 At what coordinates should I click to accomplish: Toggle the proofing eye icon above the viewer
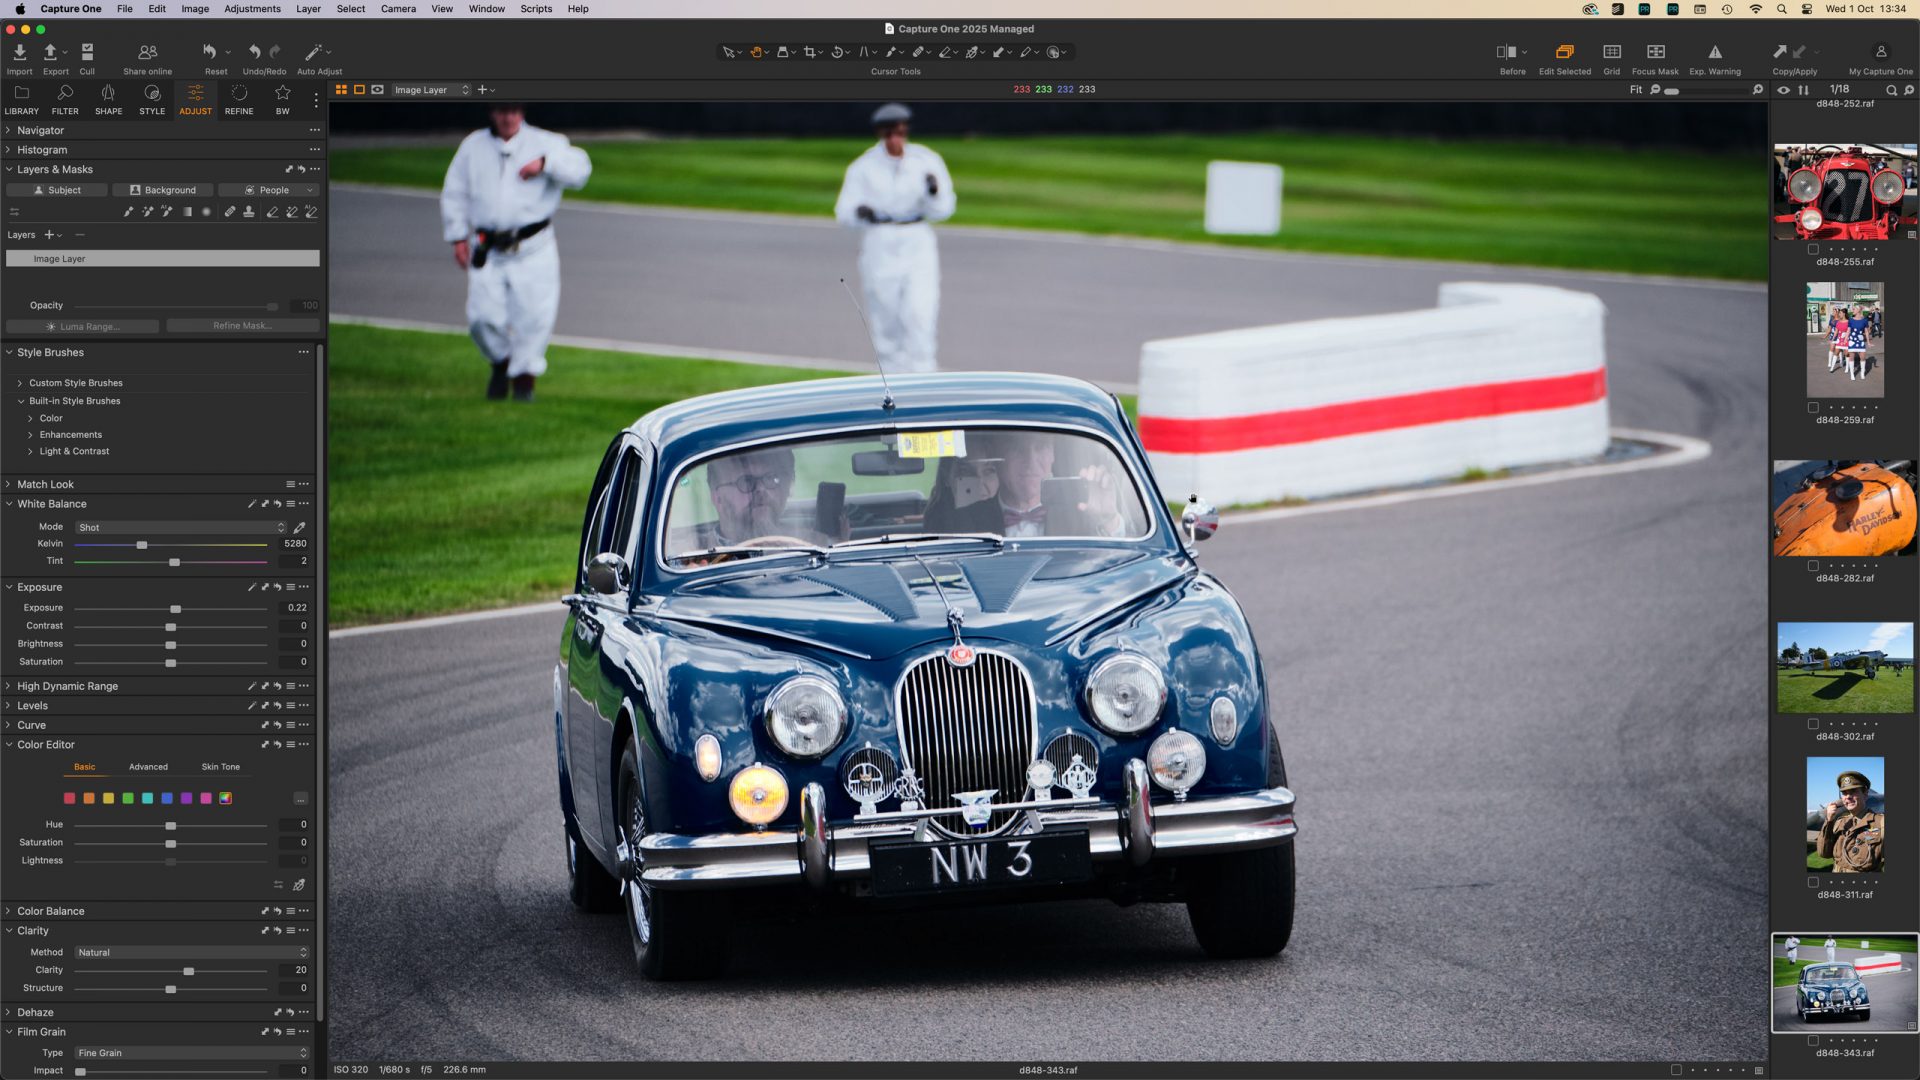[x=1782, y=90]
